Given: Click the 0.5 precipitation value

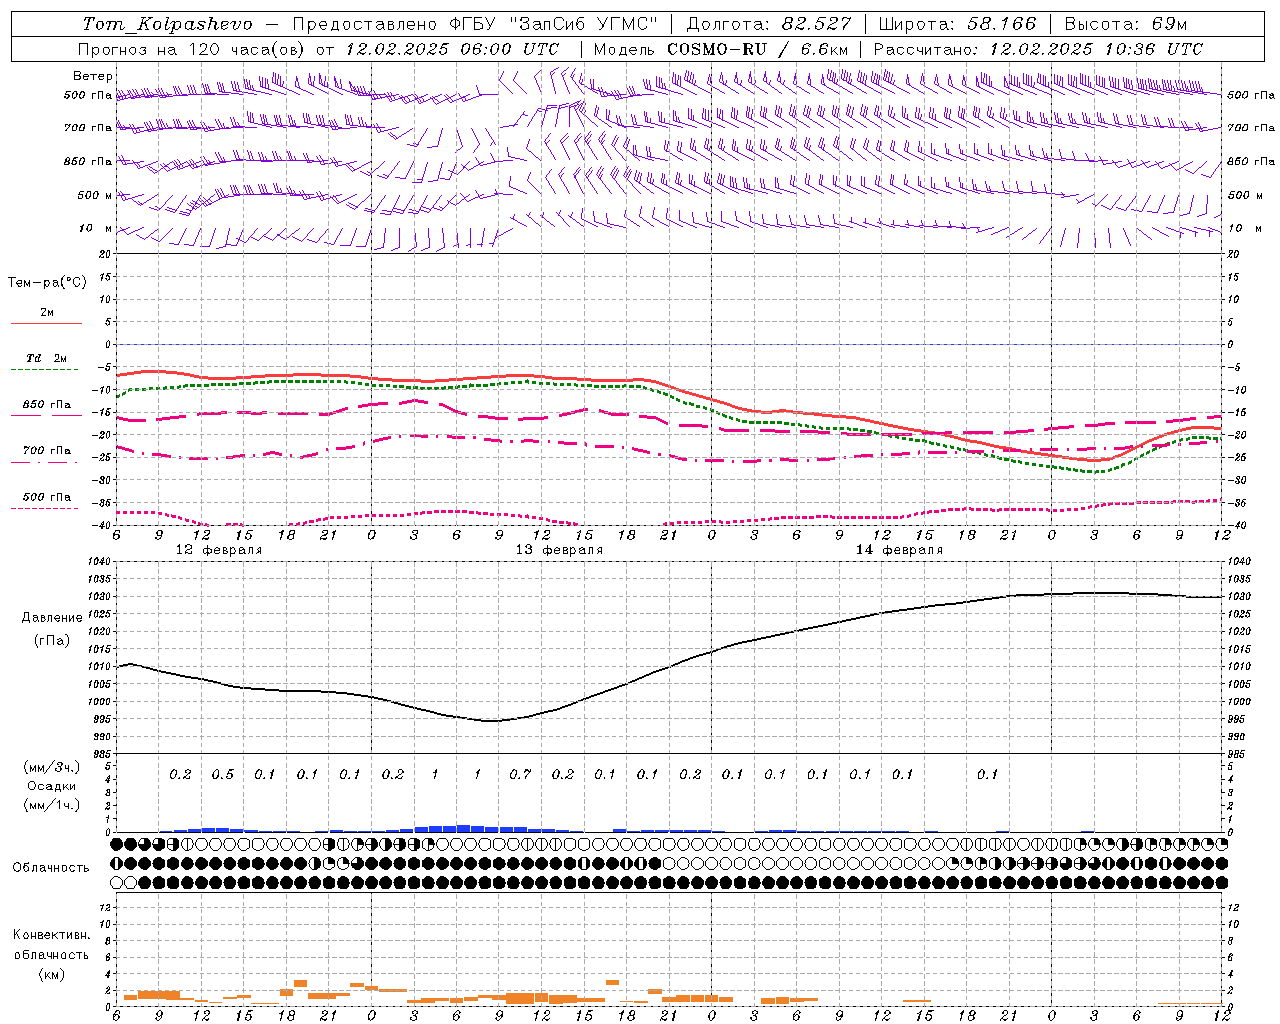Looking at the screenshot, I should point(223,774).
